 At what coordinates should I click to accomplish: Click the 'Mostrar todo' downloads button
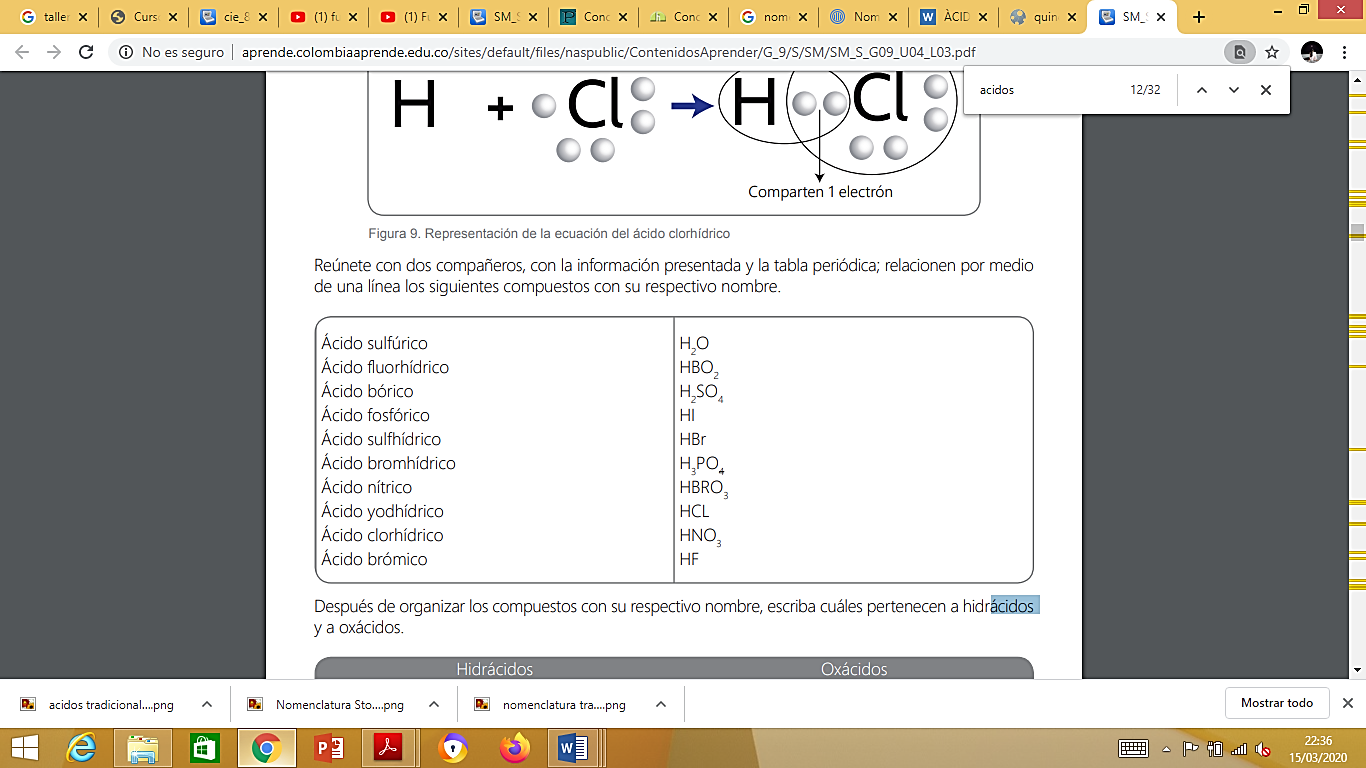point(1277,703)
